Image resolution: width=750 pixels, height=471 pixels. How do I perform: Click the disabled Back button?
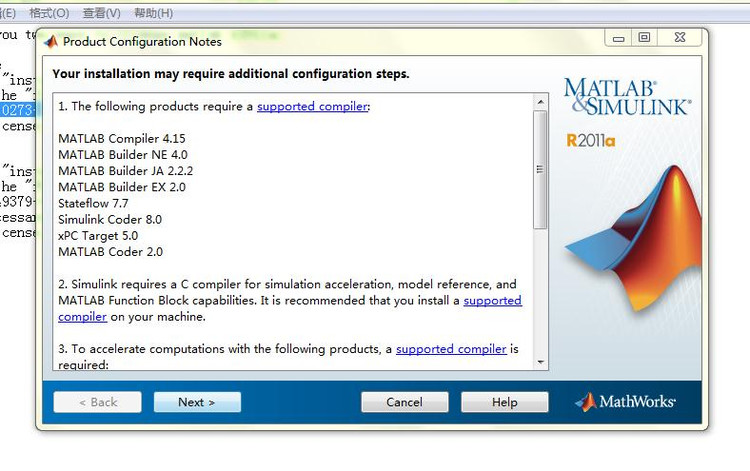[98, 402]
